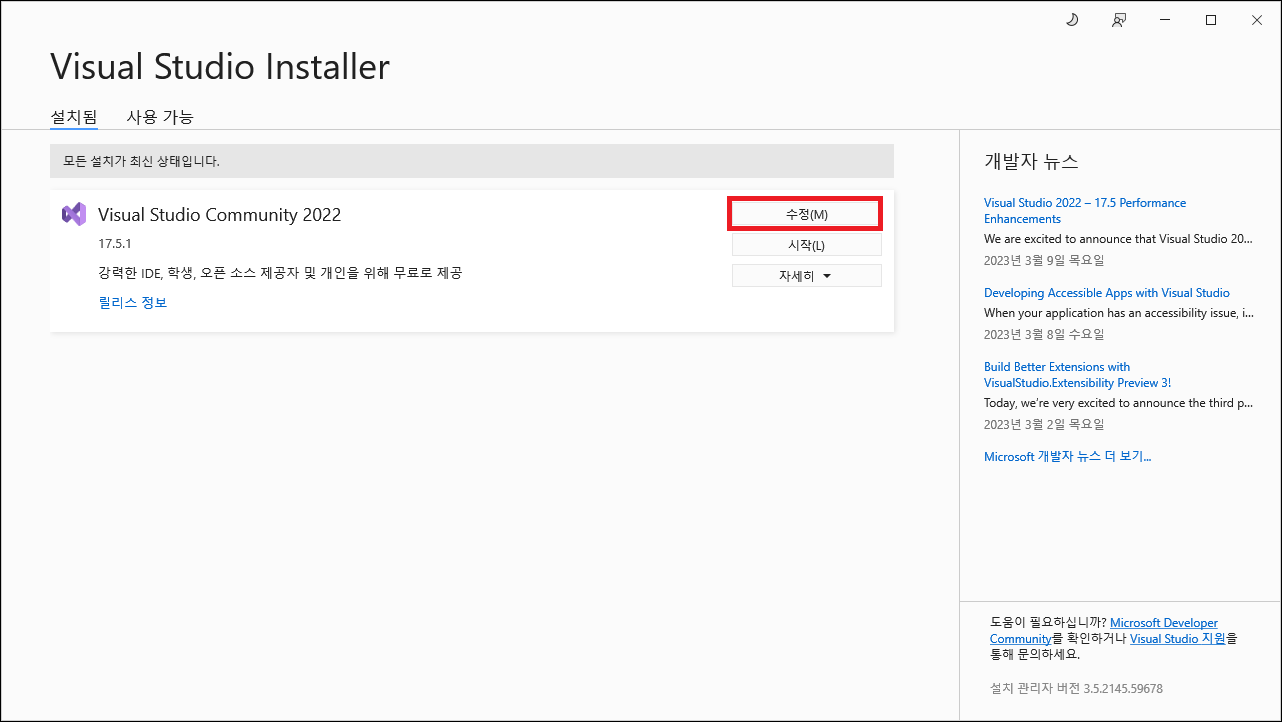Expand the 자세히 dropdown

[806, 275]
